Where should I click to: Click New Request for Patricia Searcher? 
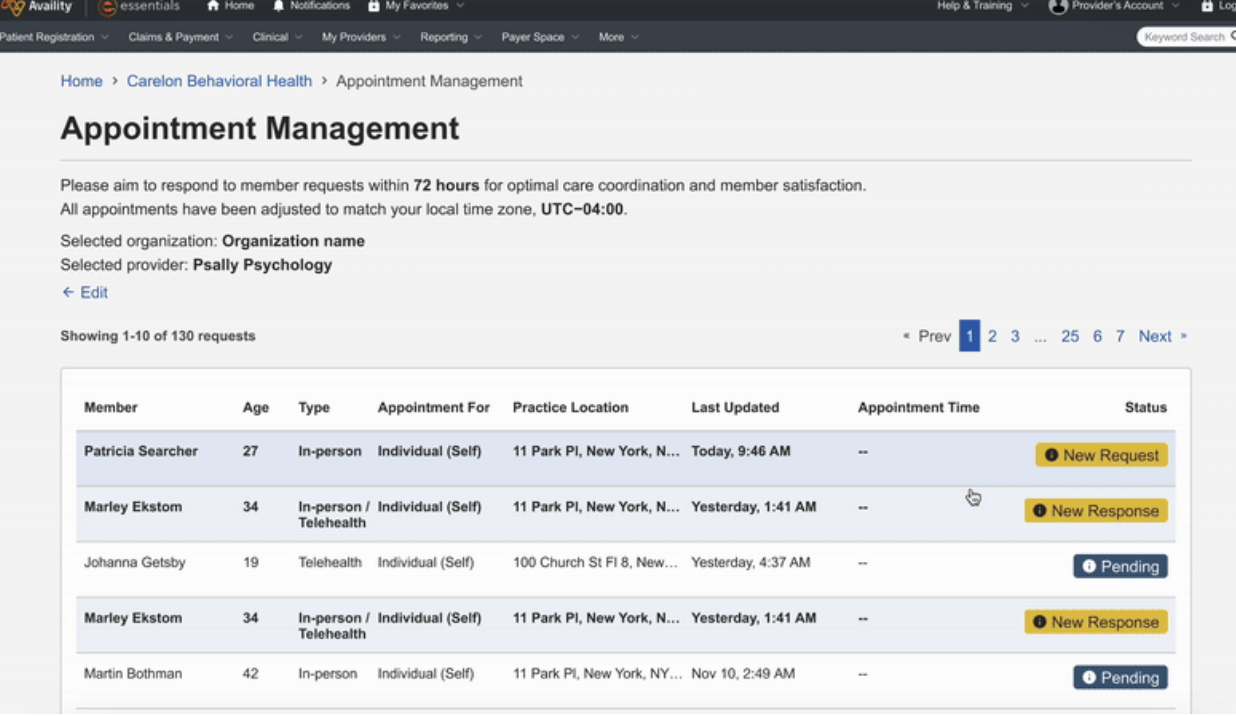(x=1101, y=455)
